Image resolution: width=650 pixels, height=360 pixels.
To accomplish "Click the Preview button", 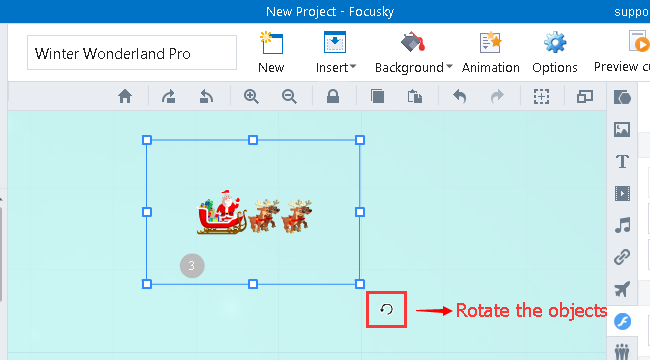I will (622, 52).
